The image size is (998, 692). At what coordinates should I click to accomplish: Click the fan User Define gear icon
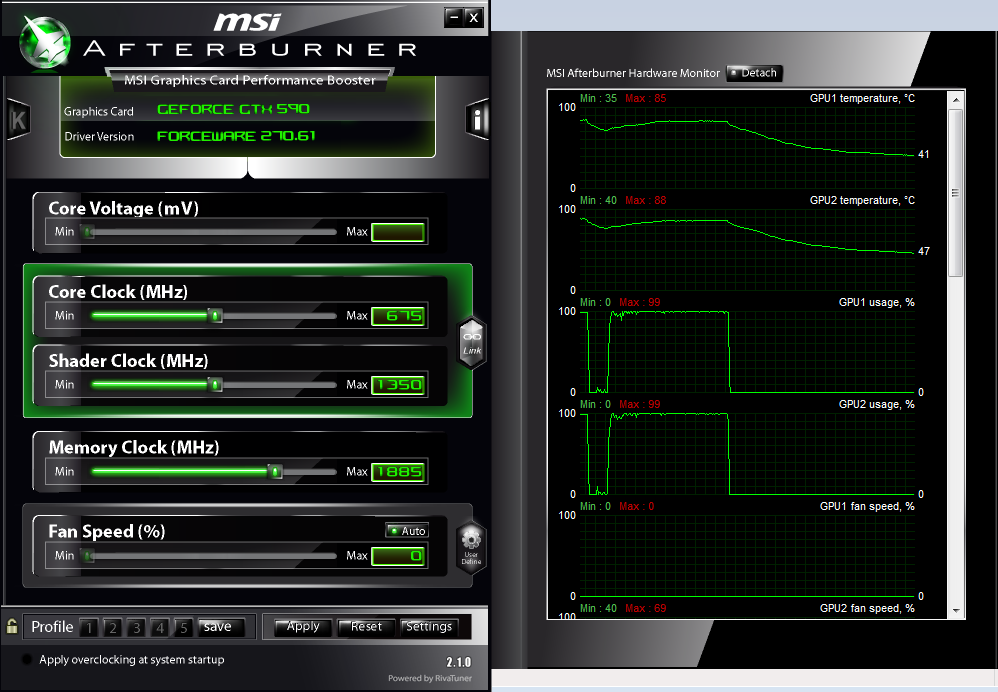point(471,546)
